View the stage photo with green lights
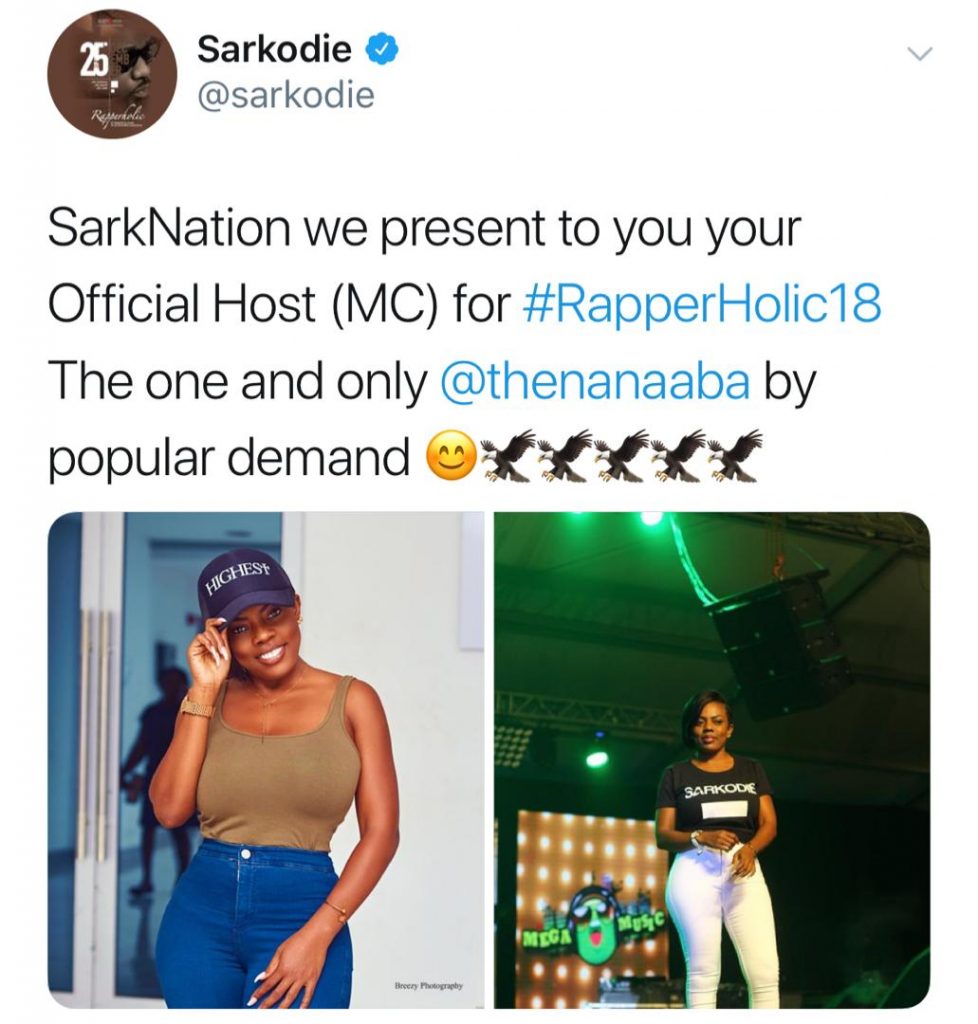 tap(712, 760)
